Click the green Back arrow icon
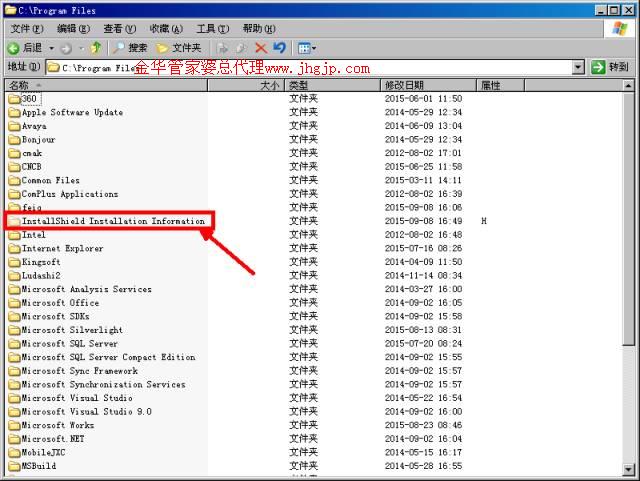This screenshot has width=640, height=481. (x=13, y=49)
